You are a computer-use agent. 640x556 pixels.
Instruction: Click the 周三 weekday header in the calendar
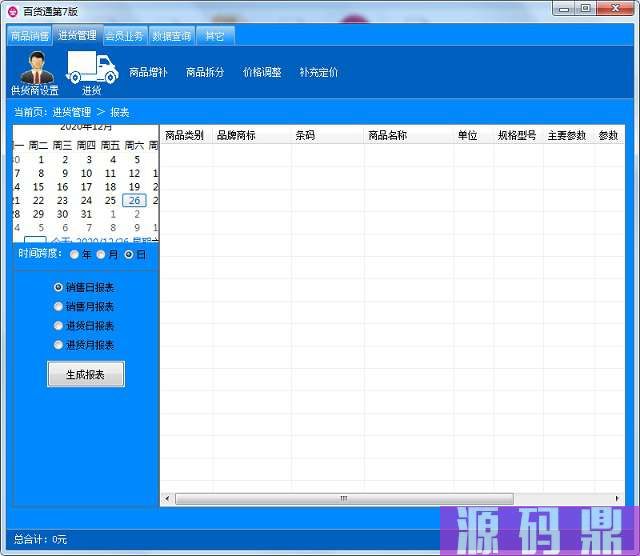coord(62,145)
